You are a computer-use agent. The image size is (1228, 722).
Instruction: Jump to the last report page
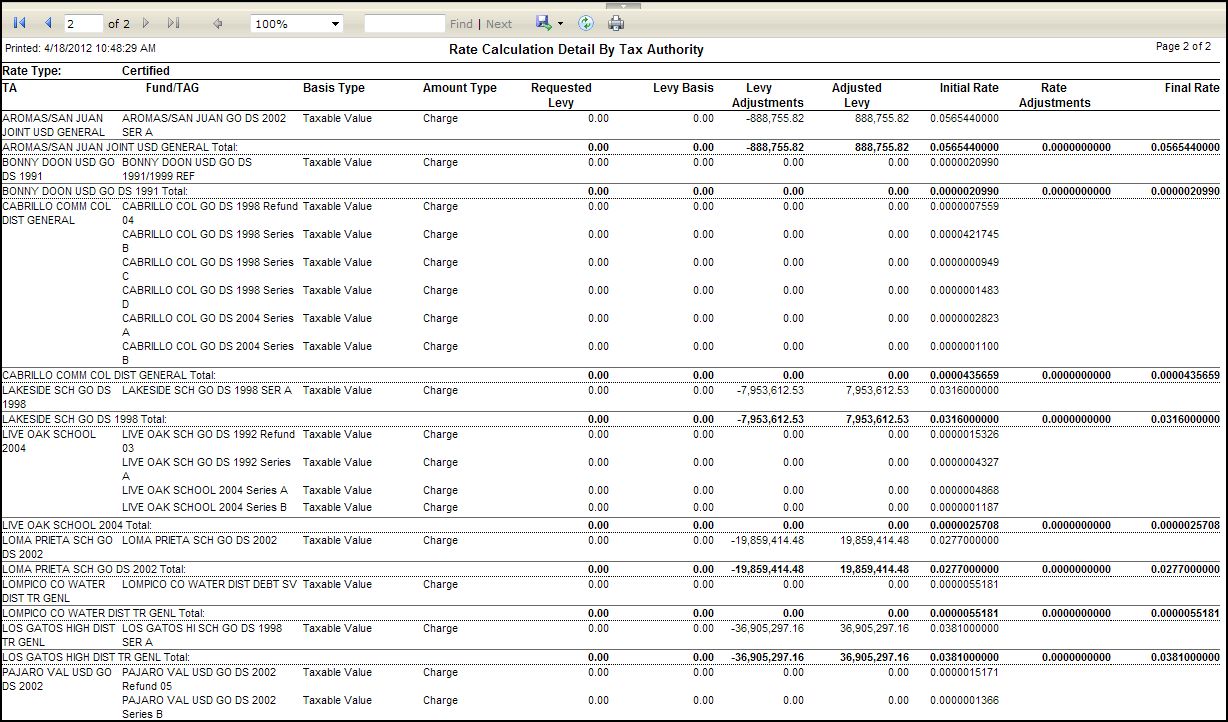point(173,23)
